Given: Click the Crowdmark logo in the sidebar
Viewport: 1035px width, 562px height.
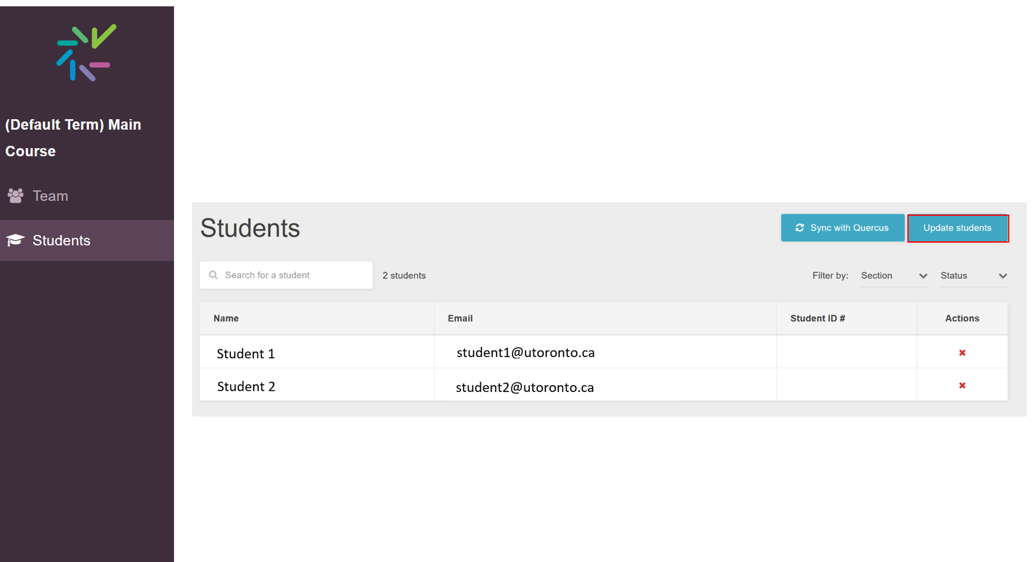Looking at the screenshot, I should (86, 53).
